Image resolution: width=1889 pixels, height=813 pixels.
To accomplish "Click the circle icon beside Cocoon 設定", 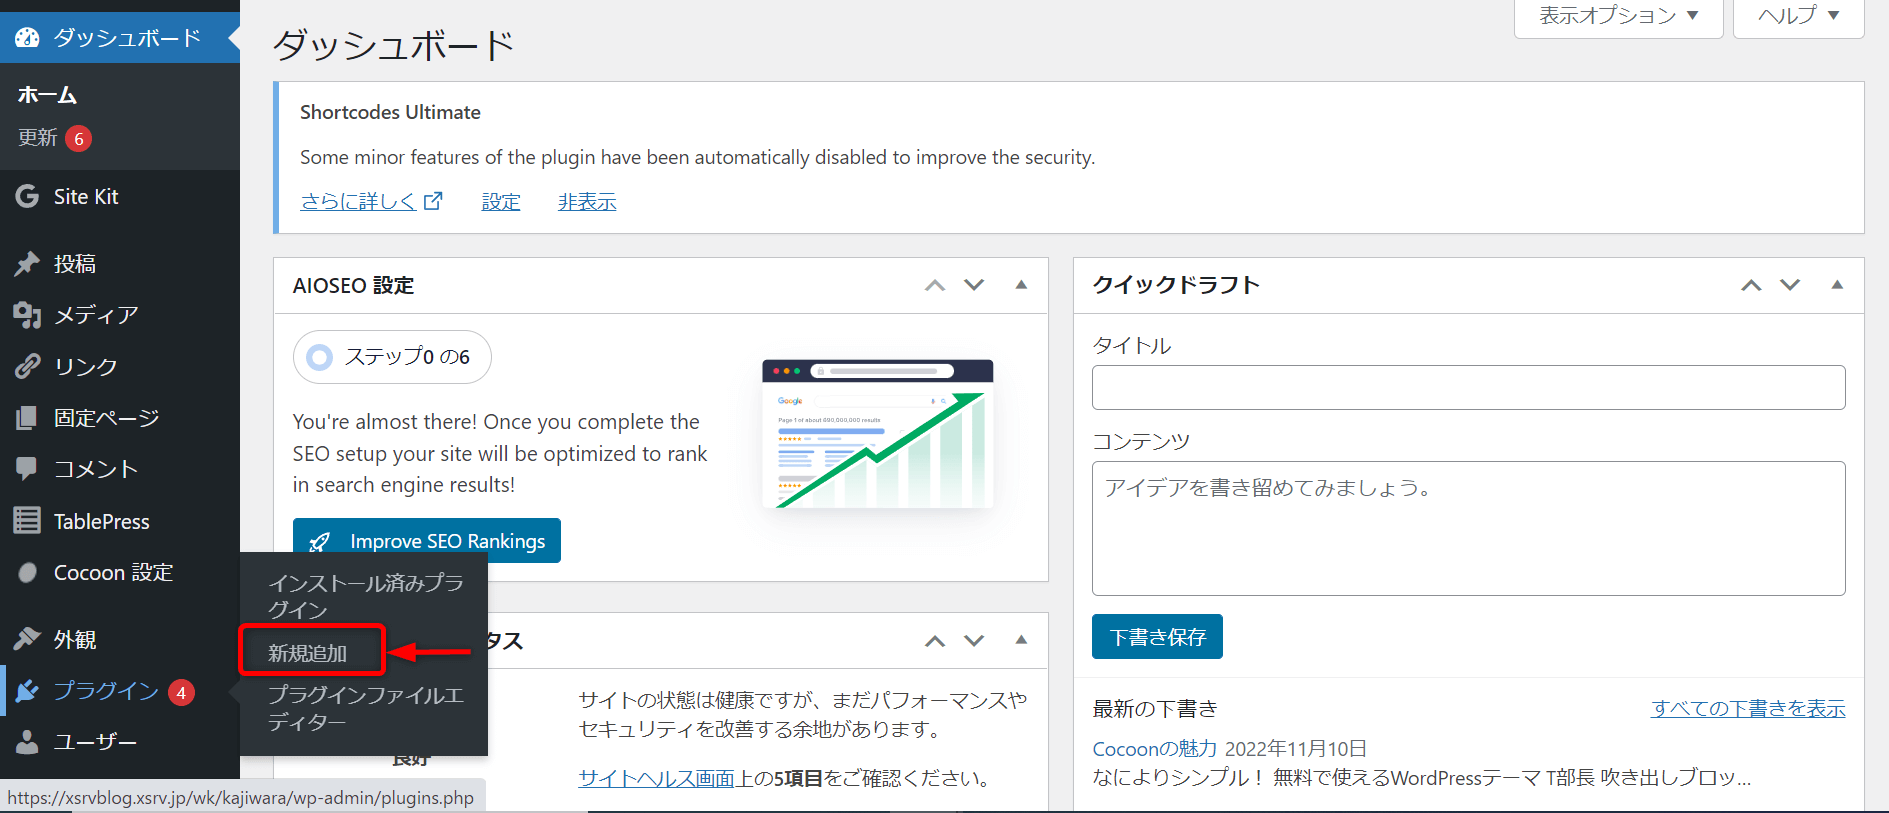I will pos(28,572).
